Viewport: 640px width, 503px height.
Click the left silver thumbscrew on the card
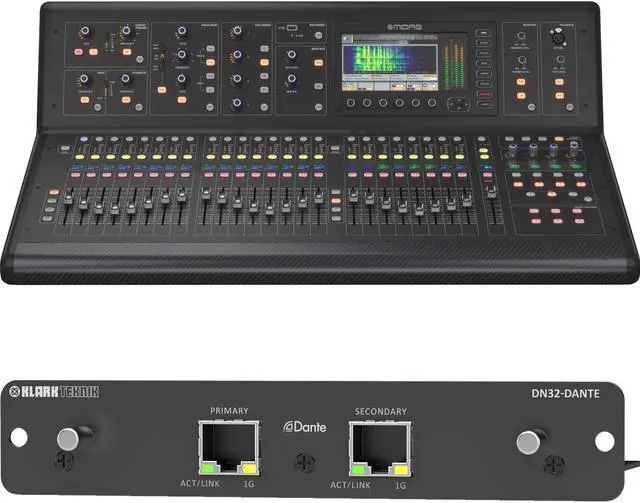tap(68, 439)
